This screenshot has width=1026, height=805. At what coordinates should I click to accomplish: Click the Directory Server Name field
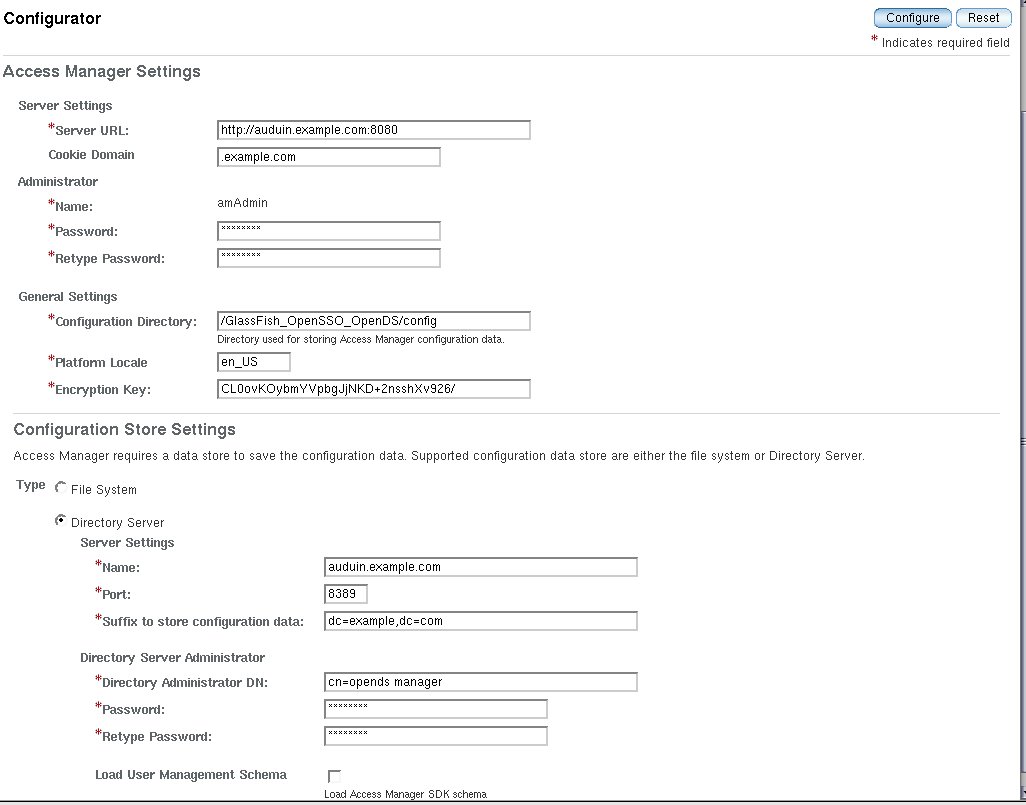click(480, 567)
